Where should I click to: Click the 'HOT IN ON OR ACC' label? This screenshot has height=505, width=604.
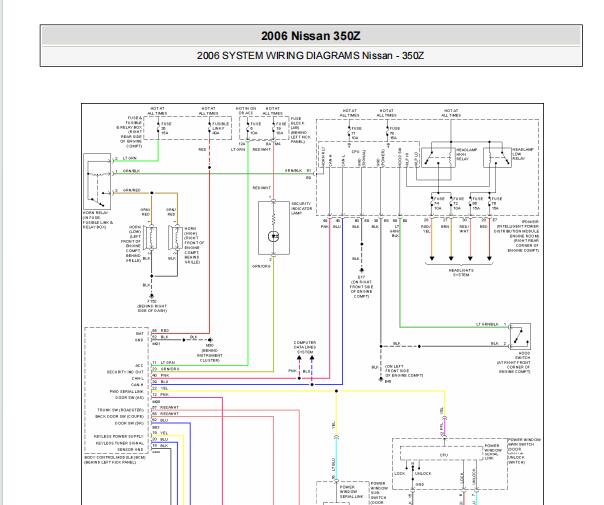point(246,111)
